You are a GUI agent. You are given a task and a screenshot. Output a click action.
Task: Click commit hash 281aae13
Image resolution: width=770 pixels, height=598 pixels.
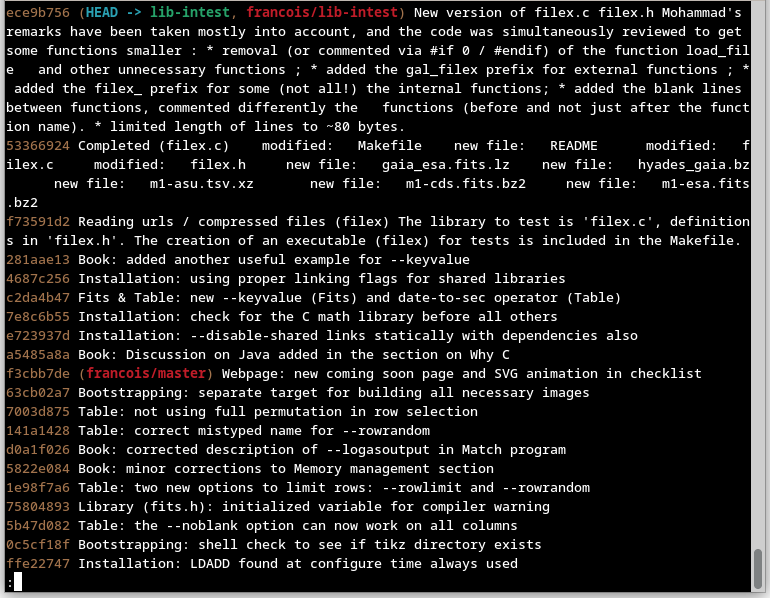pos(38,260)
